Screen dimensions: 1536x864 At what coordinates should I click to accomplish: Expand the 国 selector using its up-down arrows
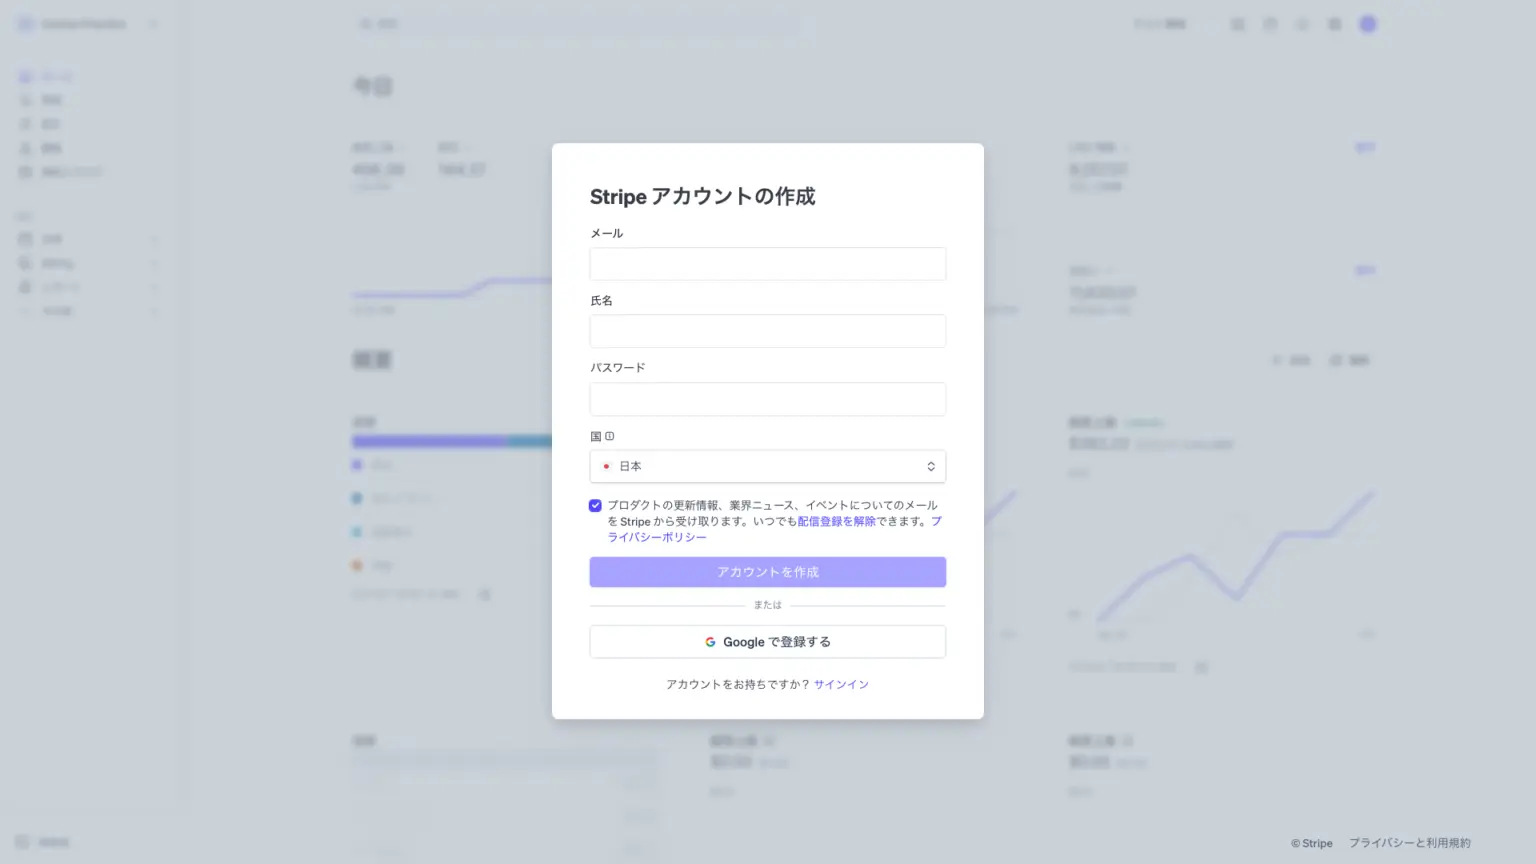(x=930, y=466)
